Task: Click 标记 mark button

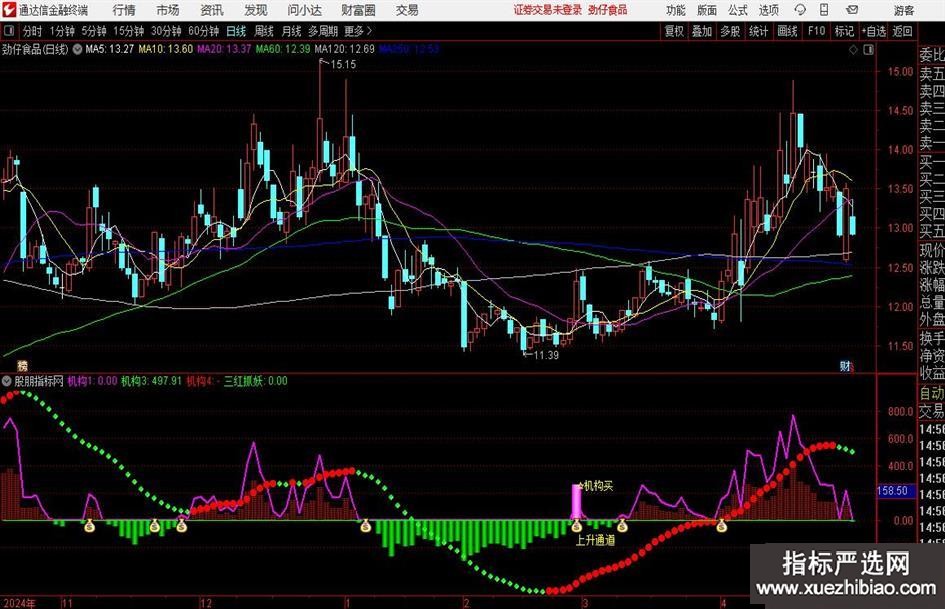Action: coord(844,31)
